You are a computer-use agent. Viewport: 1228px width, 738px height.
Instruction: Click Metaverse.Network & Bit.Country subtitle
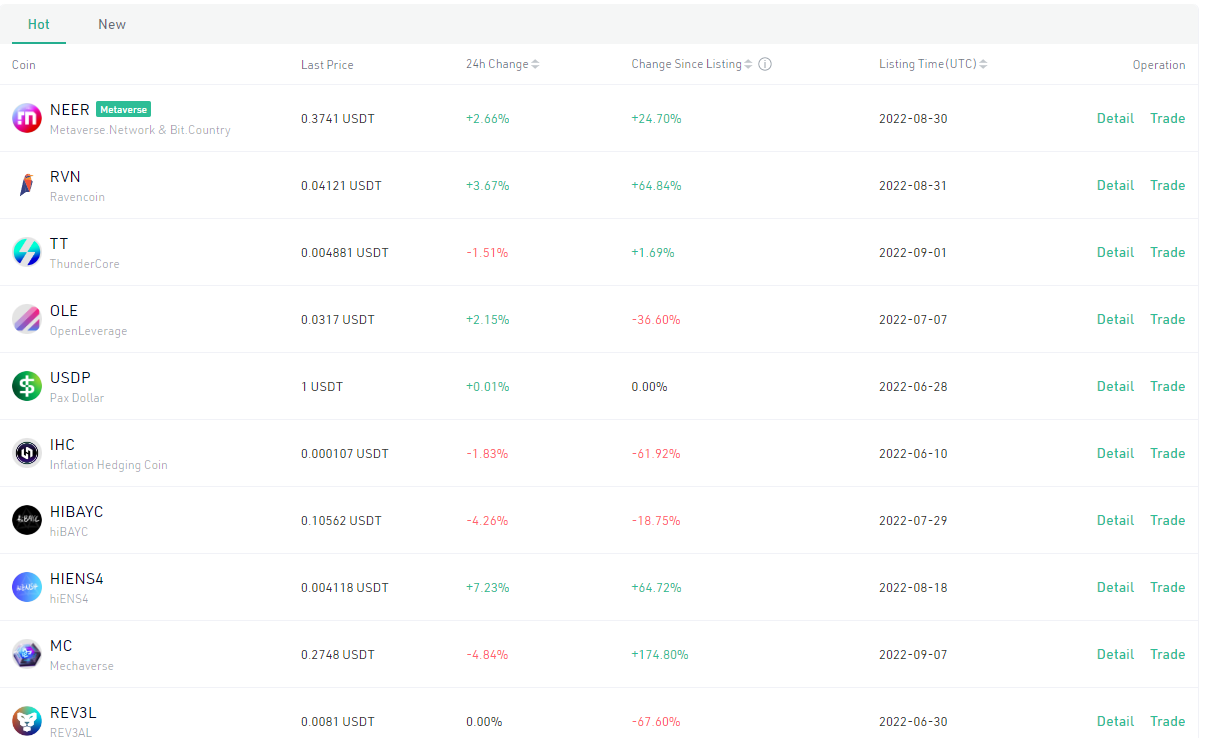140,130
